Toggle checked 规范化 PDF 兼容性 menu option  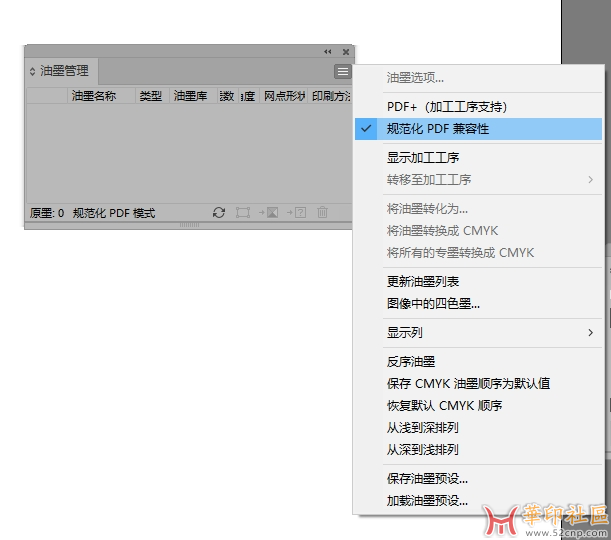479,129
